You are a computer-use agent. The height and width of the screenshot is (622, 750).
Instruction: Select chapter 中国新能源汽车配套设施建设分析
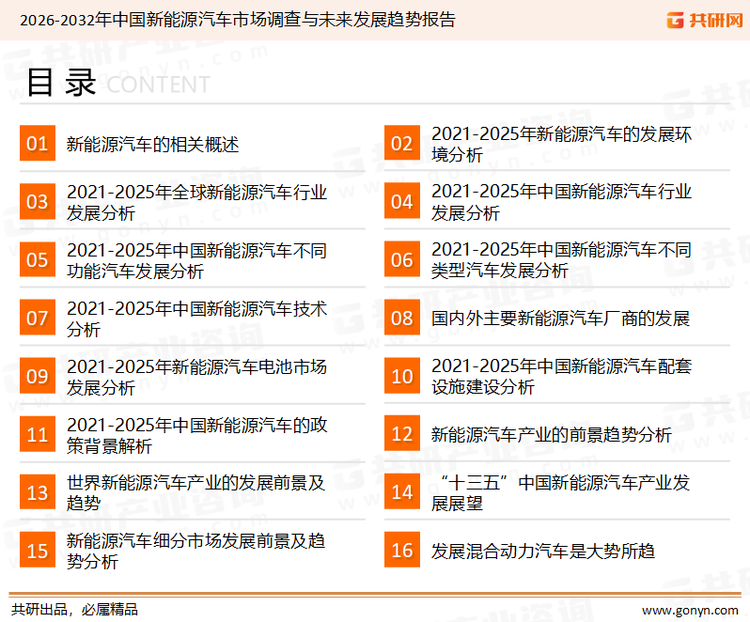click(561, 377)
